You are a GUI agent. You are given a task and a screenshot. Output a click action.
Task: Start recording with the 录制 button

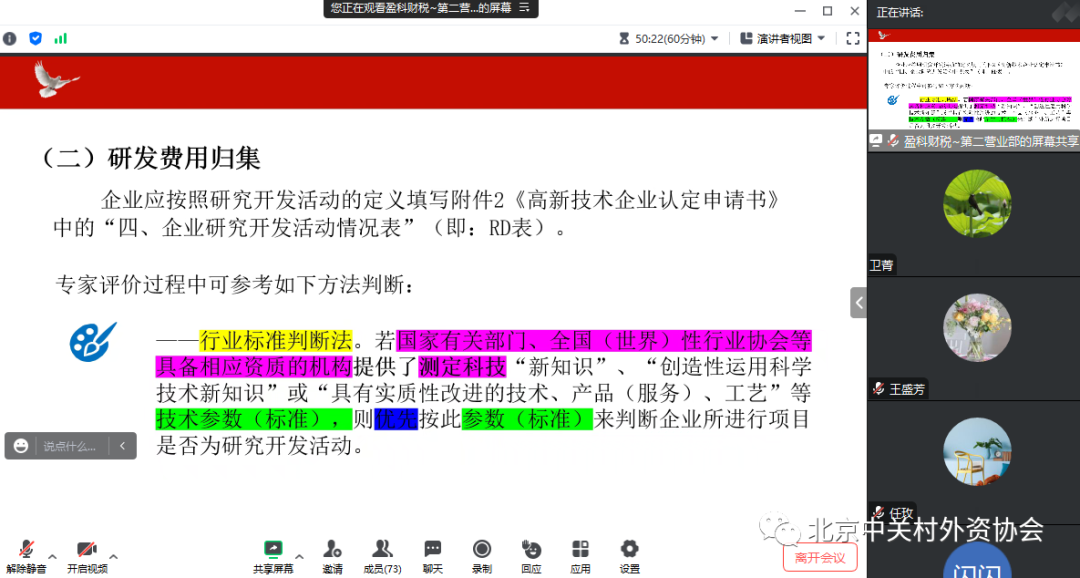coord(482,557)
